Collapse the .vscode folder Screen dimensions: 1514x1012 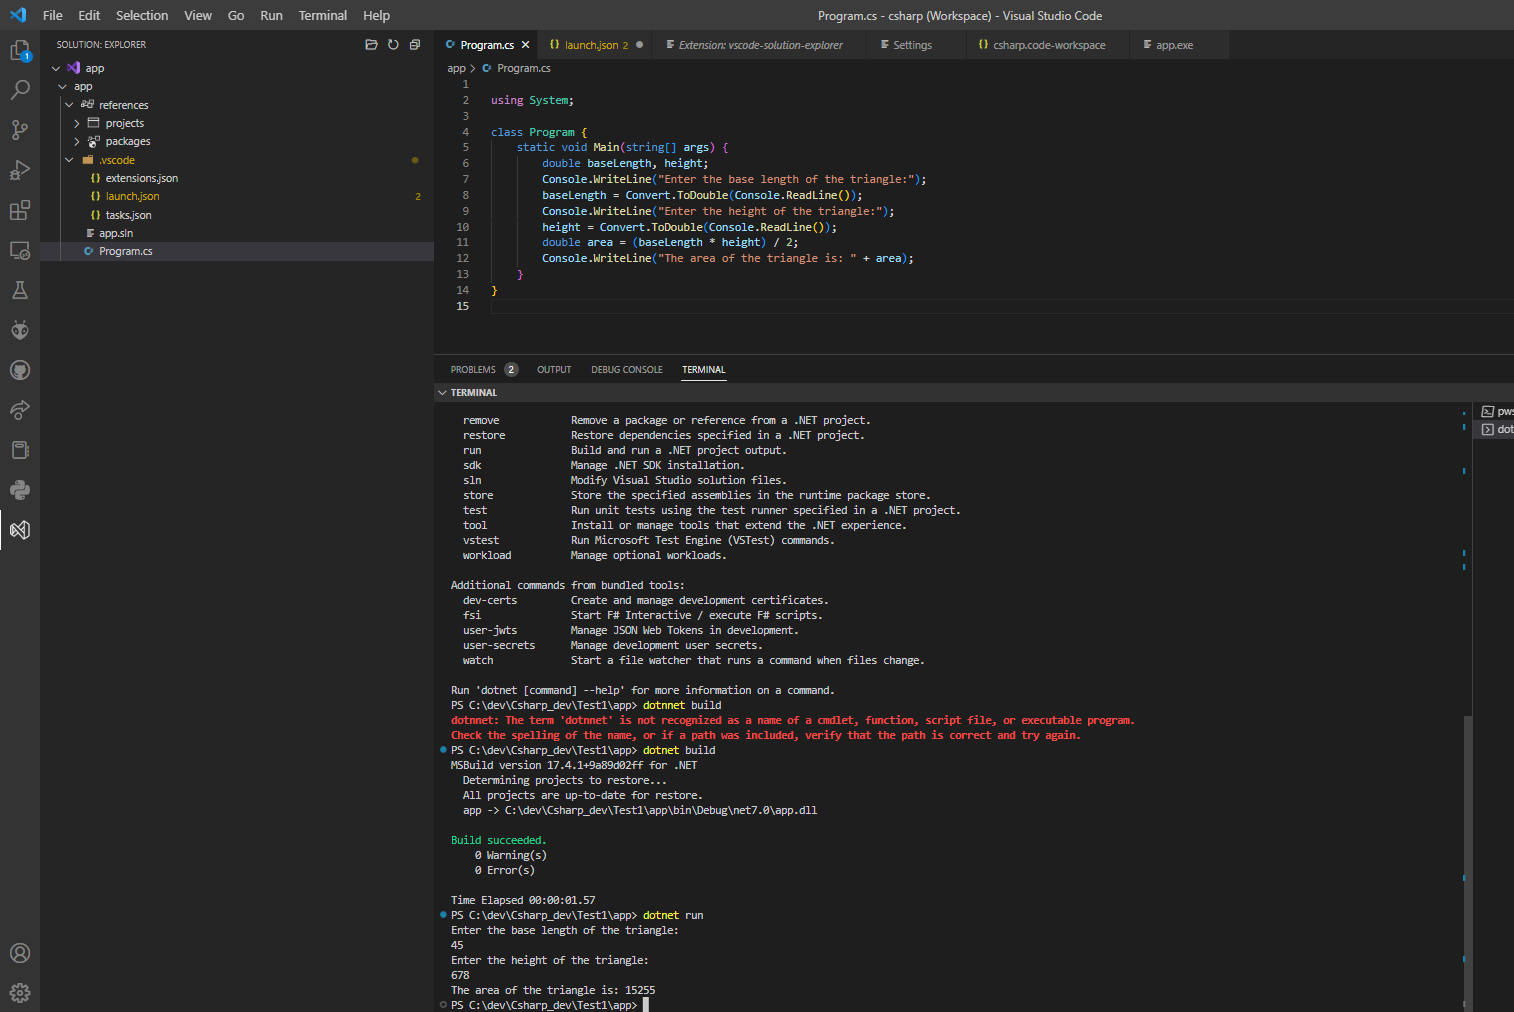pyautogui.click(x=69, y=160)
